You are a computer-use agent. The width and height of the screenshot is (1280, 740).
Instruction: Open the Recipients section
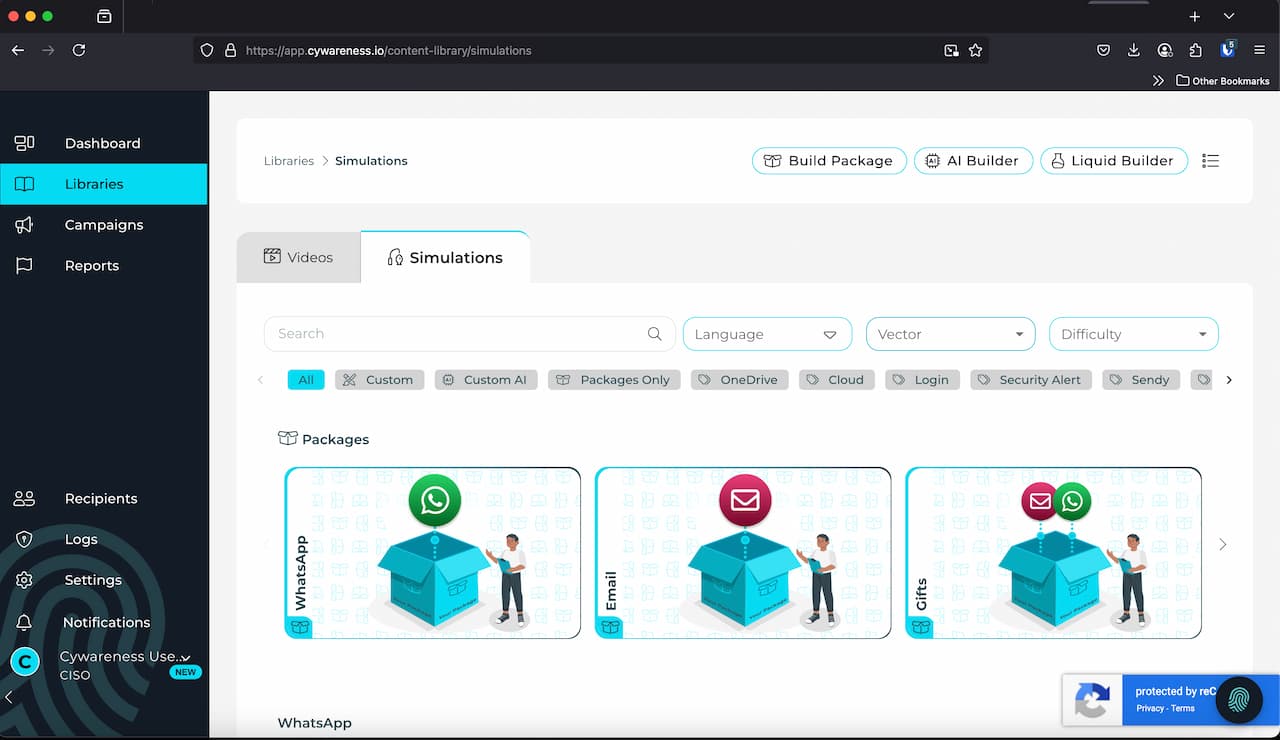(x=104, y=498)
